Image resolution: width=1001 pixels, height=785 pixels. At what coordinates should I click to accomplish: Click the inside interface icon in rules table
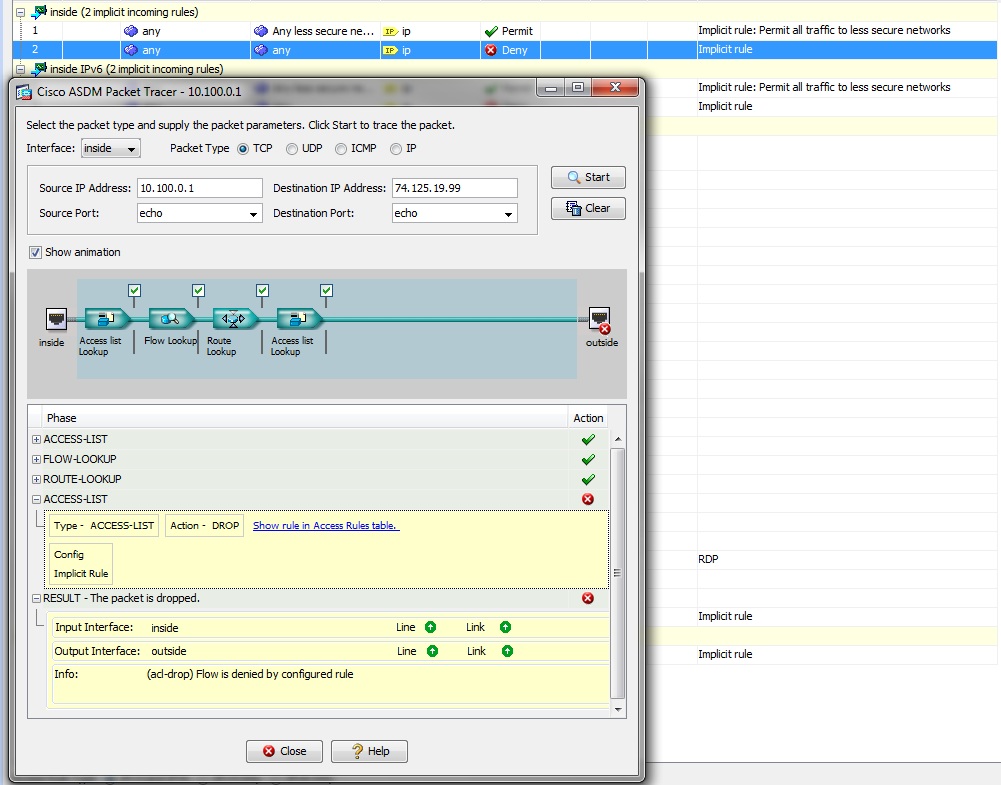point(40,11)
